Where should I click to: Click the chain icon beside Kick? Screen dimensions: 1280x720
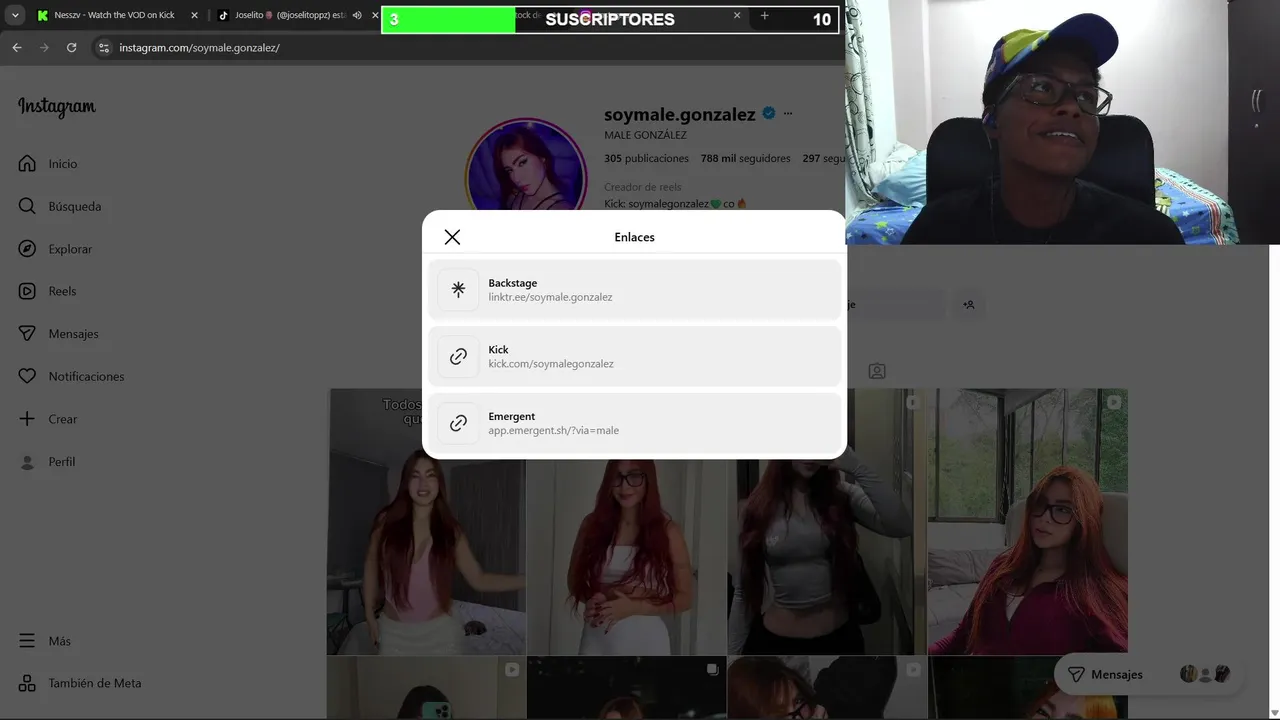(458, 356)
